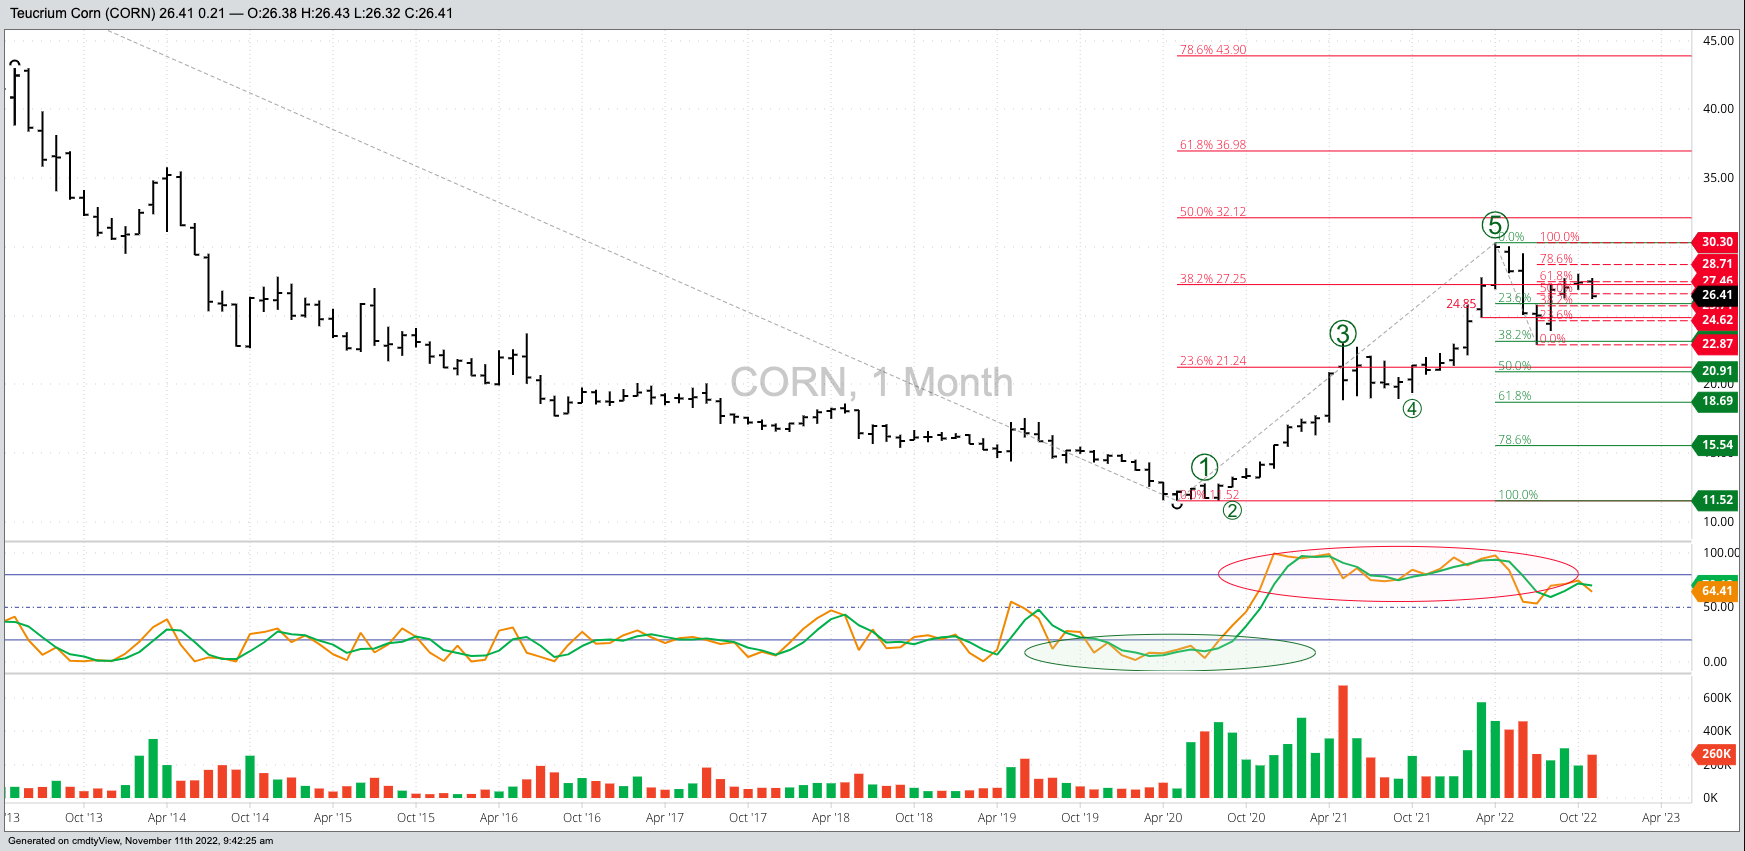The height and width of the screenshot is (851, 1745).
Task: Click the circled wave 2 marker
Action: point(1232,510)
